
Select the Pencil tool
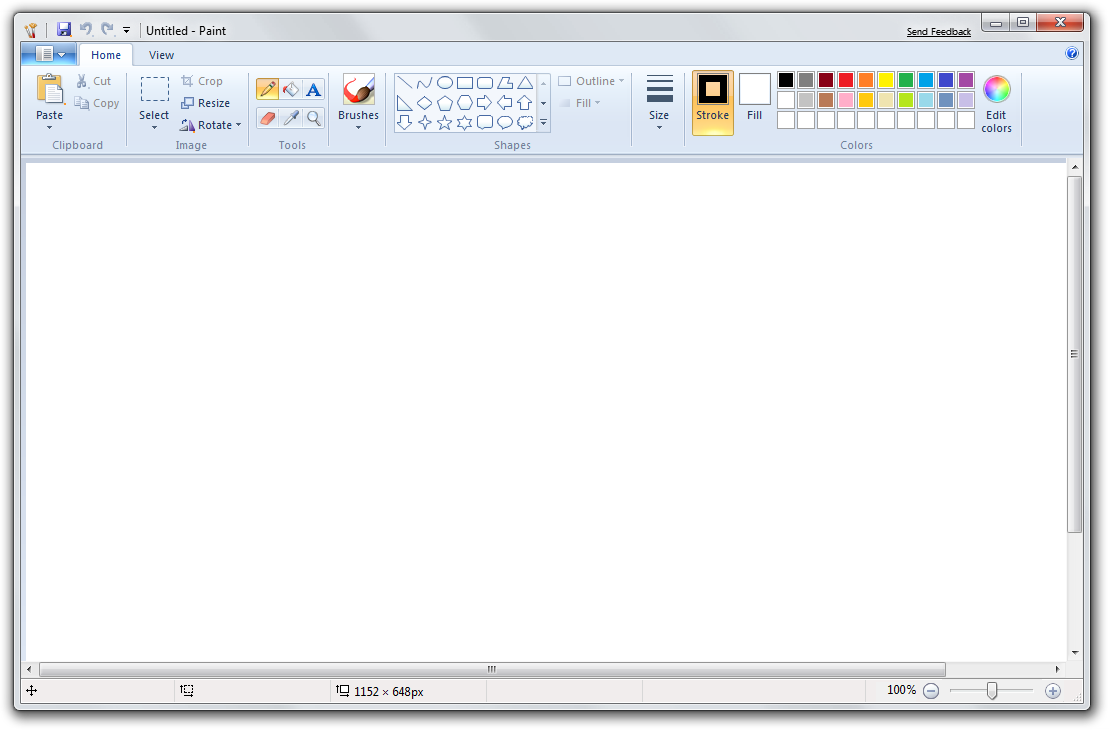267,89
